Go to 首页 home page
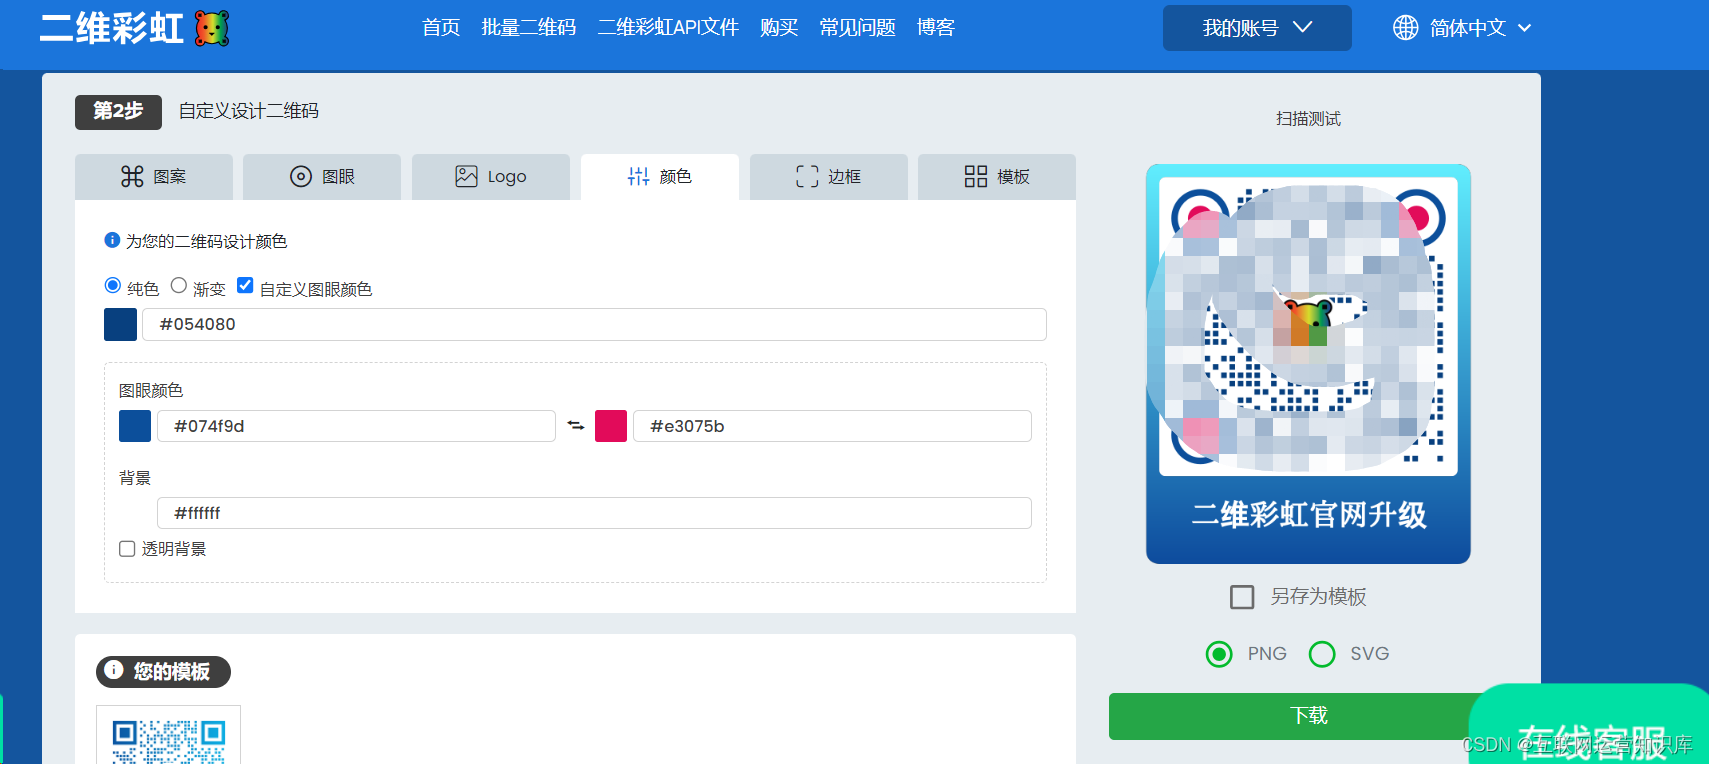This screenshot has width=1709, height=764. click(441, 28)
